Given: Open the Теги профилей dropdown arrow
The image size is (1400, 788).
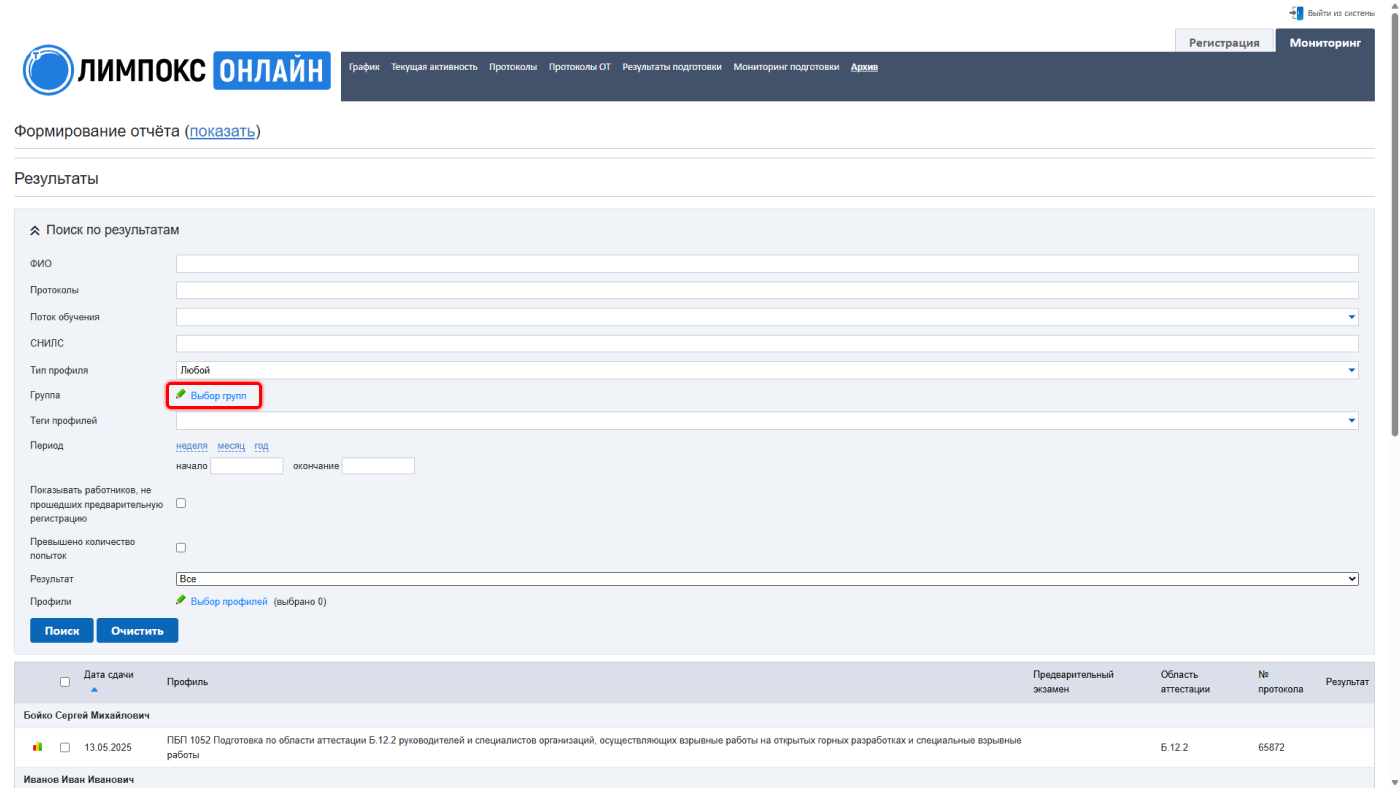Looking at the screenshot, I should click(x=1352, y=421).
